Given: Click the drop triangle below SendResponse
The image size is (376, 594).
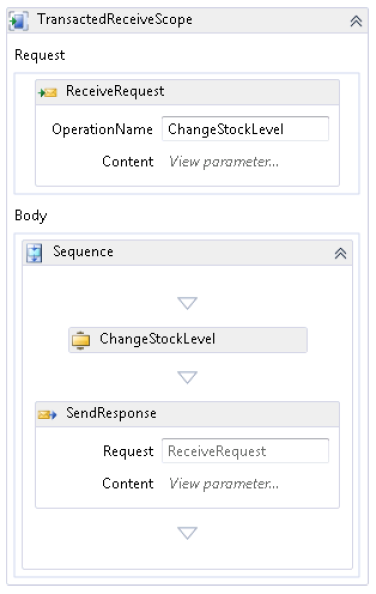Looking at the screenshot, I should (187, 533).
